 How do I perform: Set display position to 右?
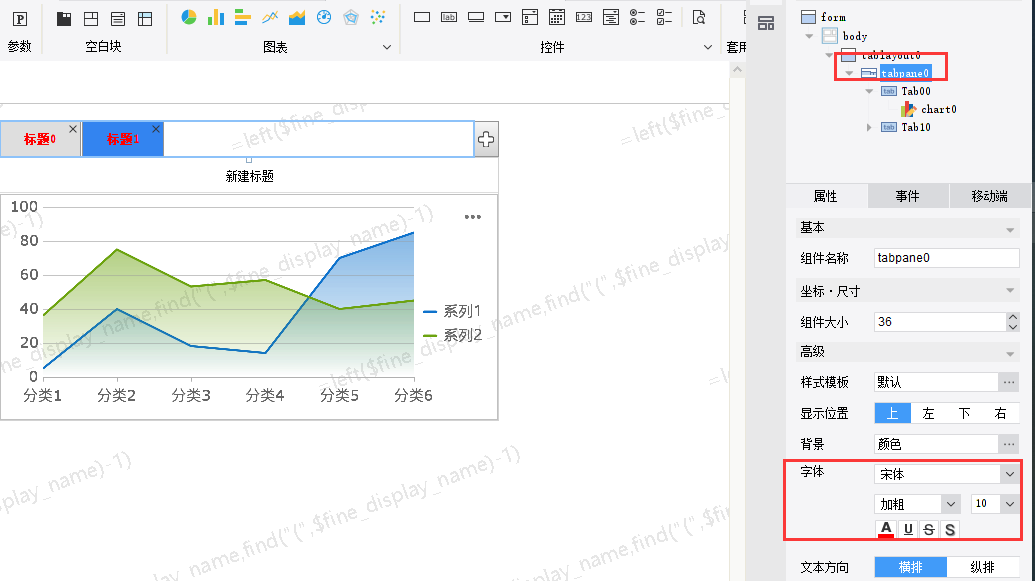pyautogui.click(x=1001, y=413)
